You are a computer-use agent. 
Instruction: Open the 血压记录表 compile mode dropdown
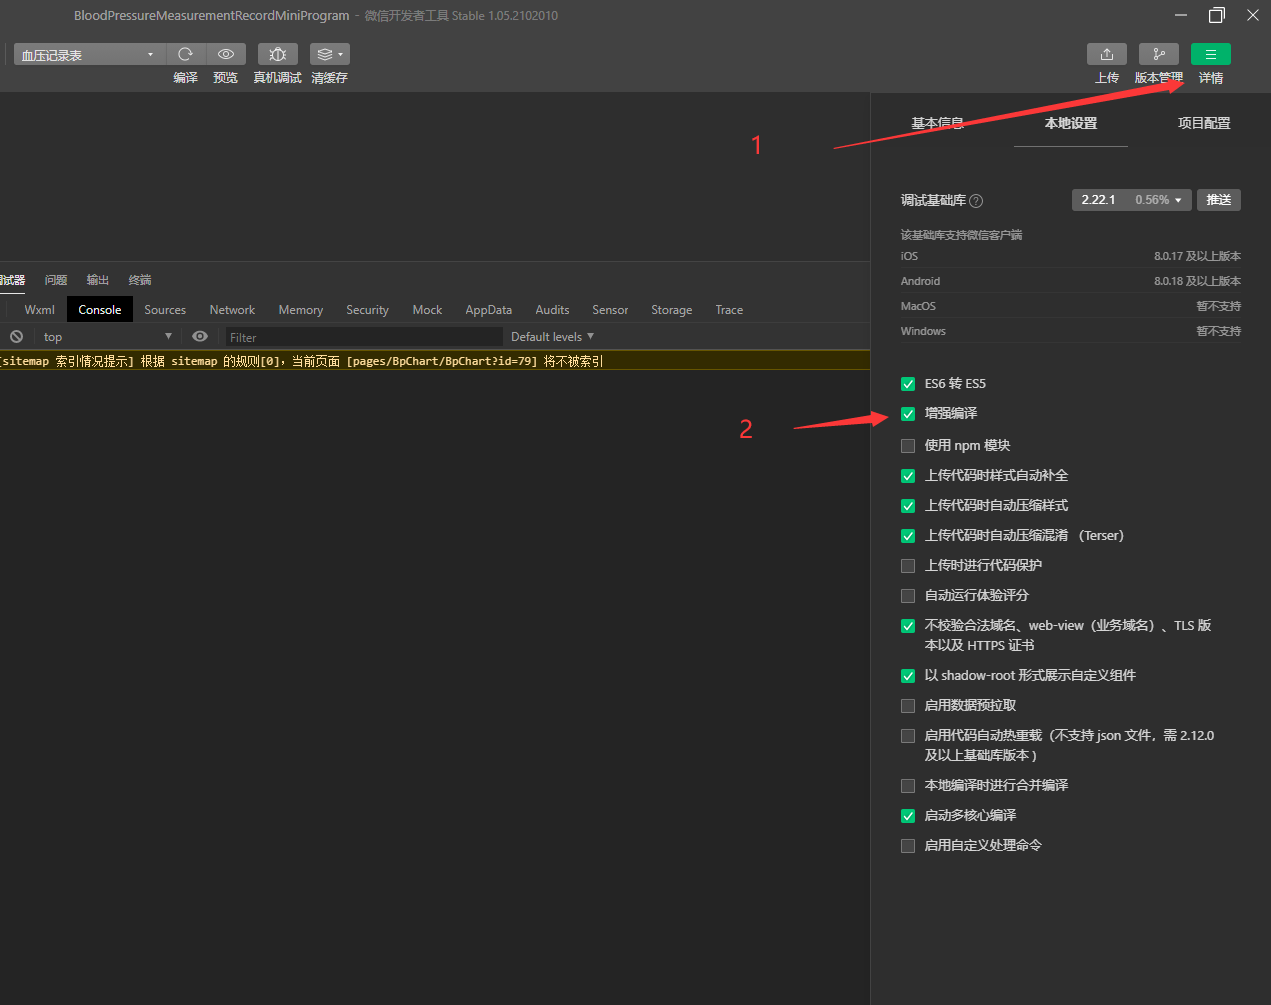click(x=88, y=55)
